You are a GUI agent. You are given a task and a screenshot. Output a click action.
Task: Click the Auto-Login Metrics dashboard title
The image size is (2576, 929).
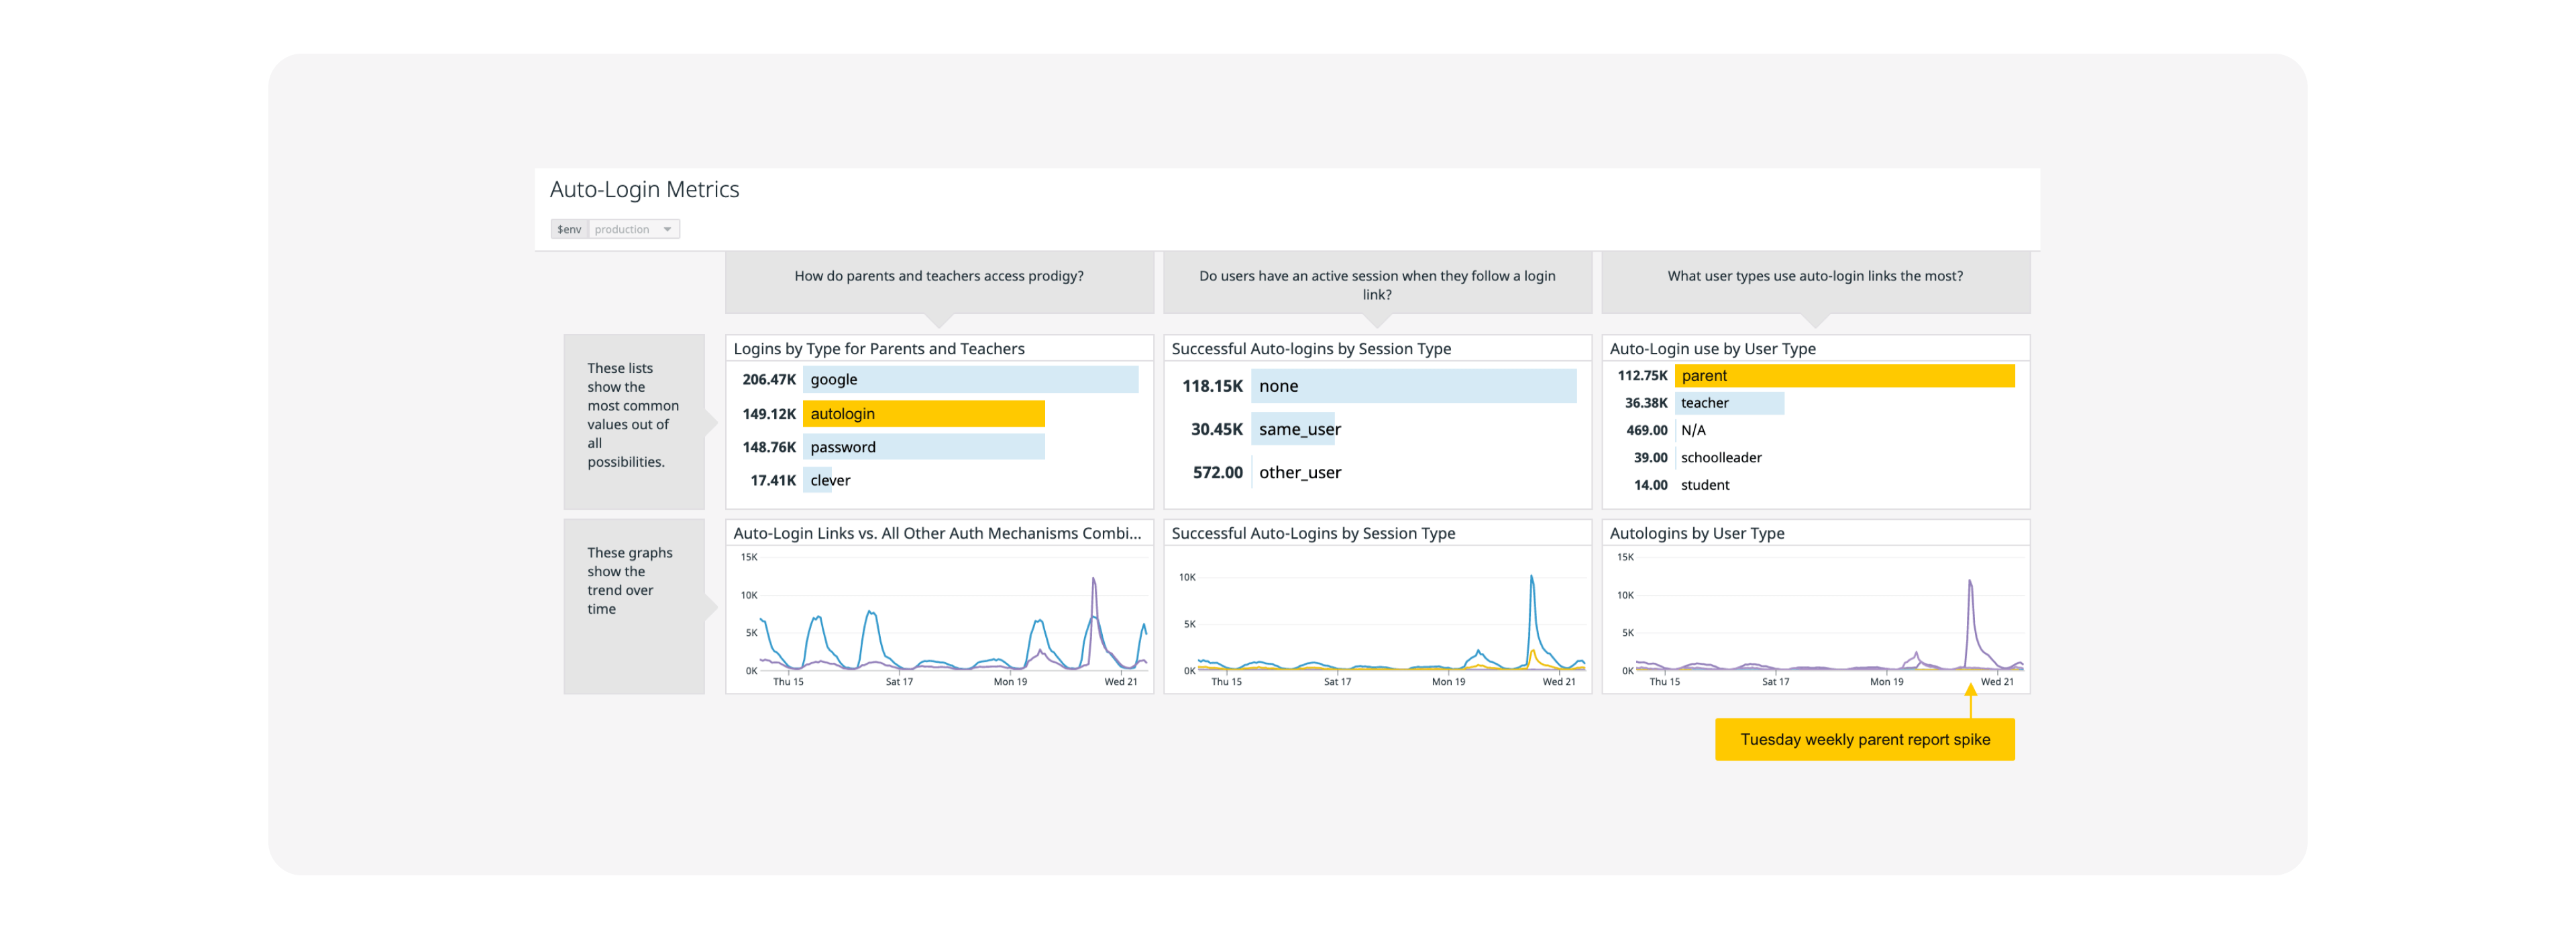pyautogui.click(x=644, y=189)
